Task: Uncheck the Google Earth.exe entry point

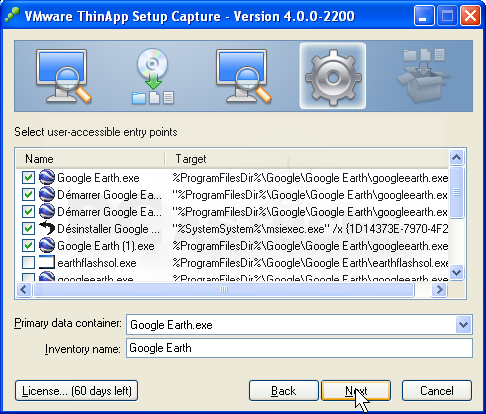Action: [x=28, y=178]
